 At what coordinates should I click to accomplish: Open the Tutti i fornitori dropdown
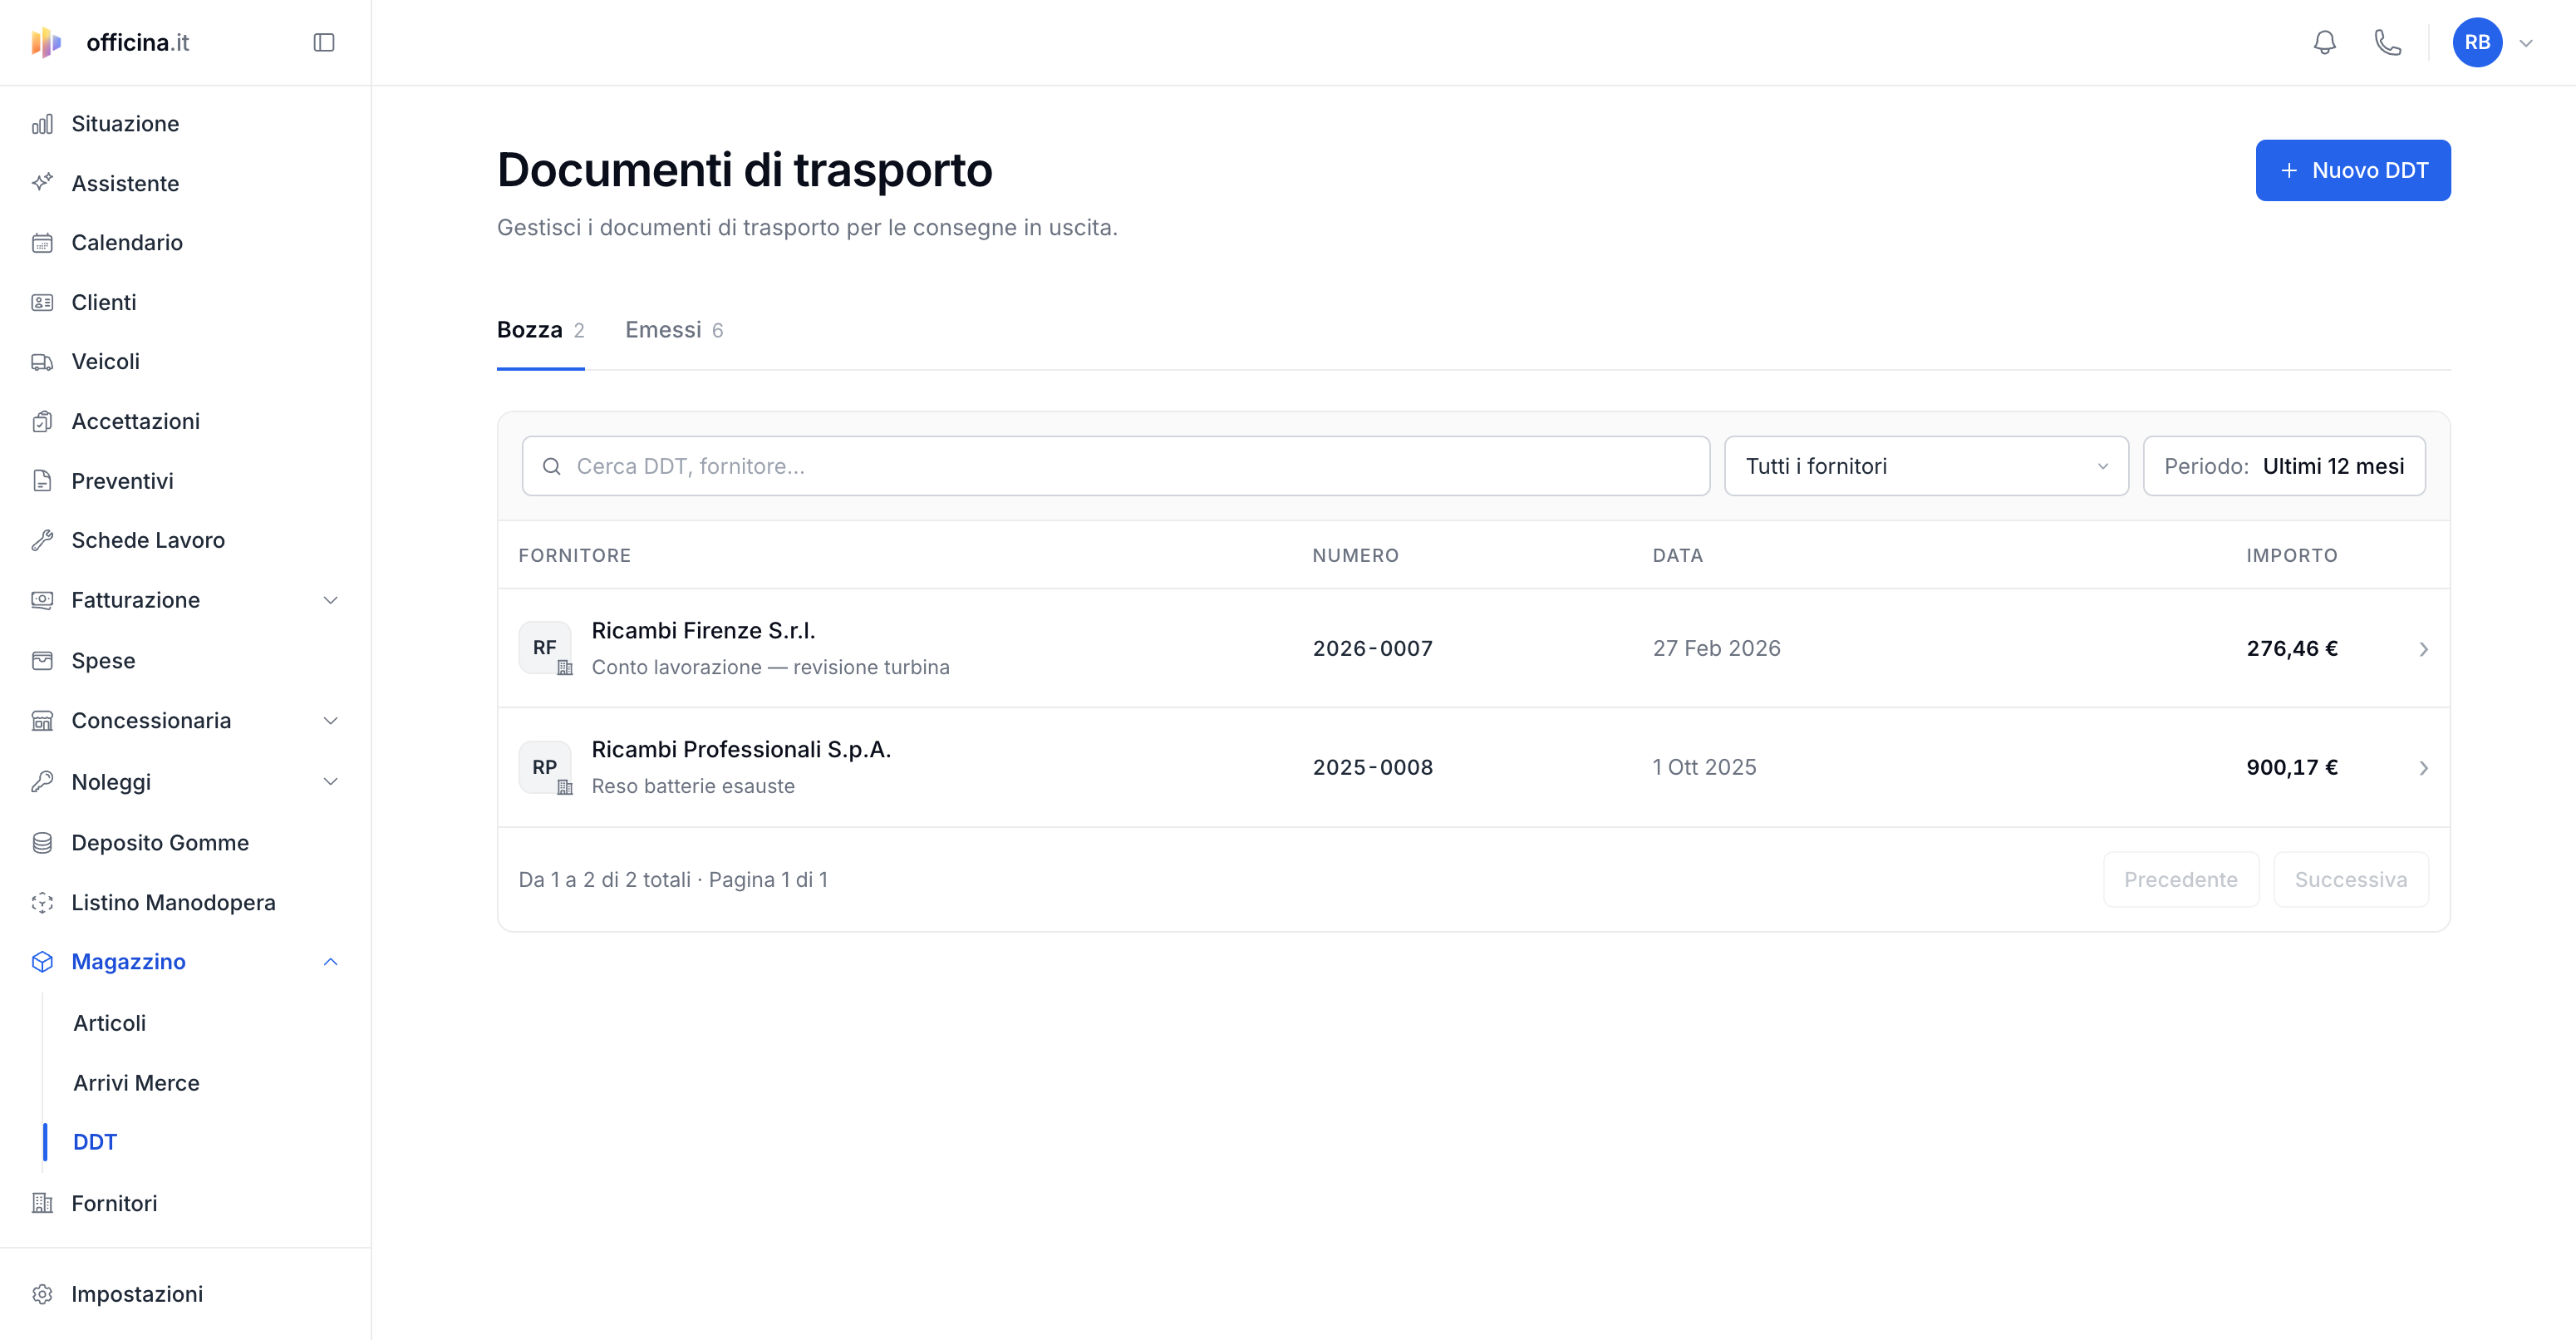click(x=1926, y=466)
